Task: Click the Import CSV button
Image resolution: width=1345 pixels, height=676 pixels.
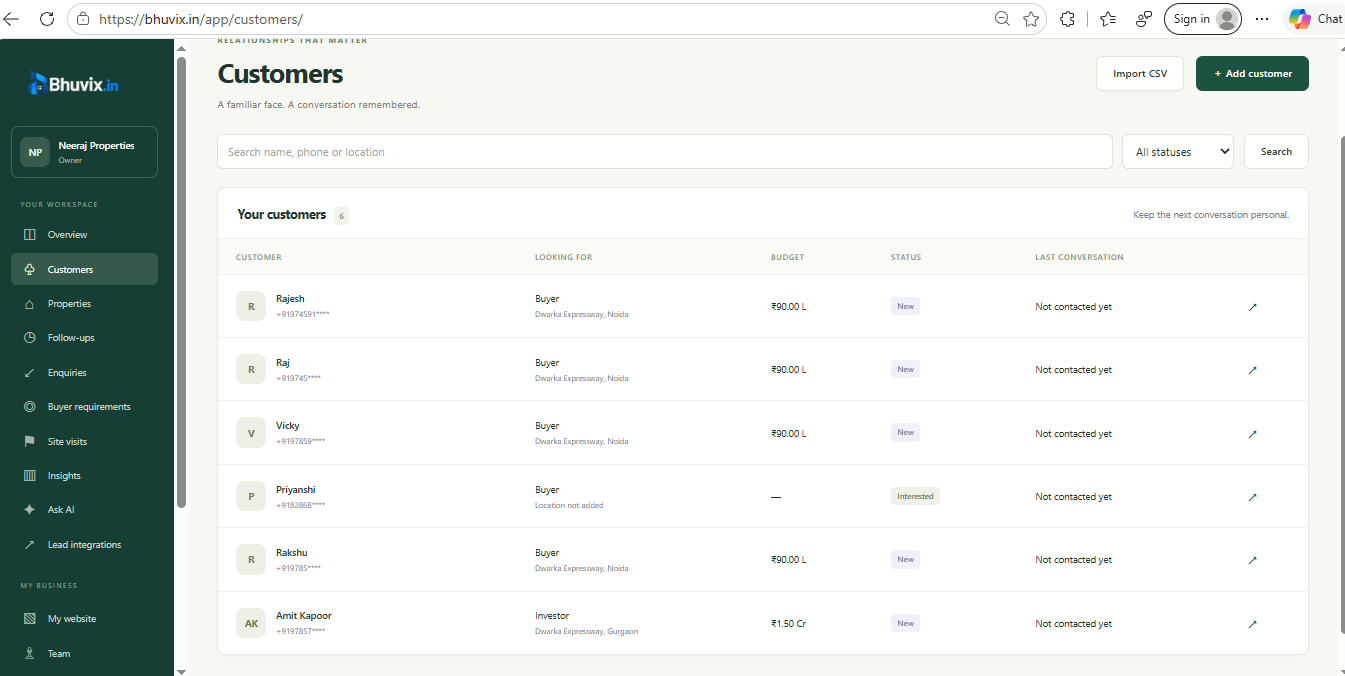Action: pyautogui.click(x=1140, y=74)
